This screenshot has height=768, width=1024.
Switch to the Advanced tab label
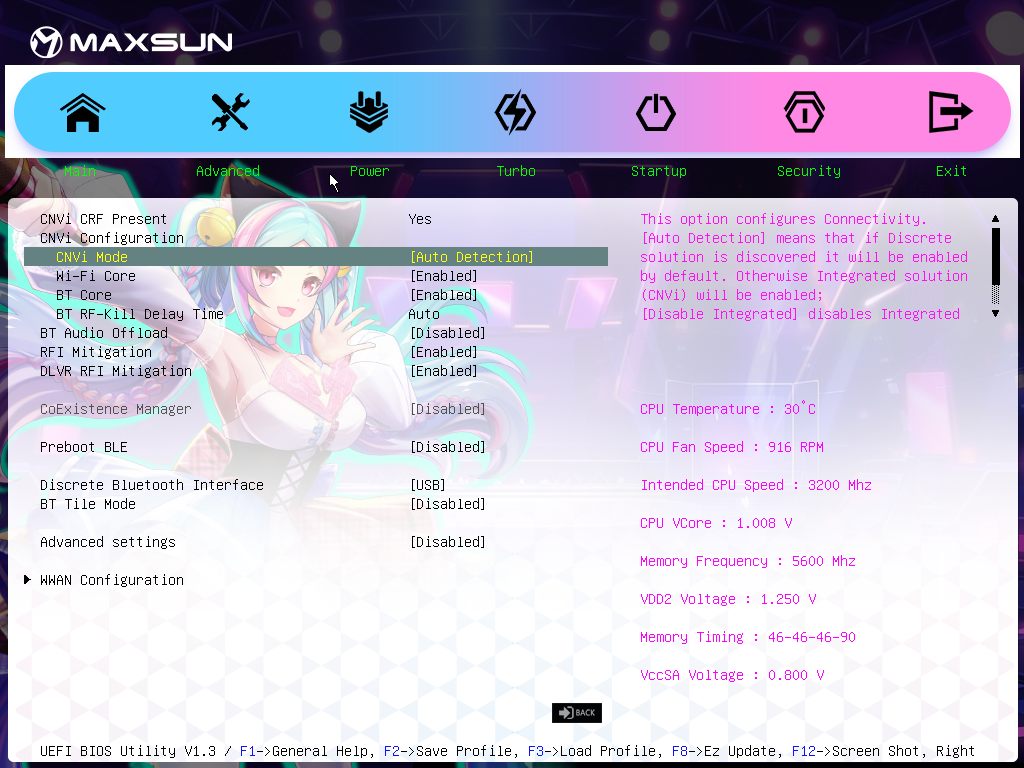(x=228, y=171)
